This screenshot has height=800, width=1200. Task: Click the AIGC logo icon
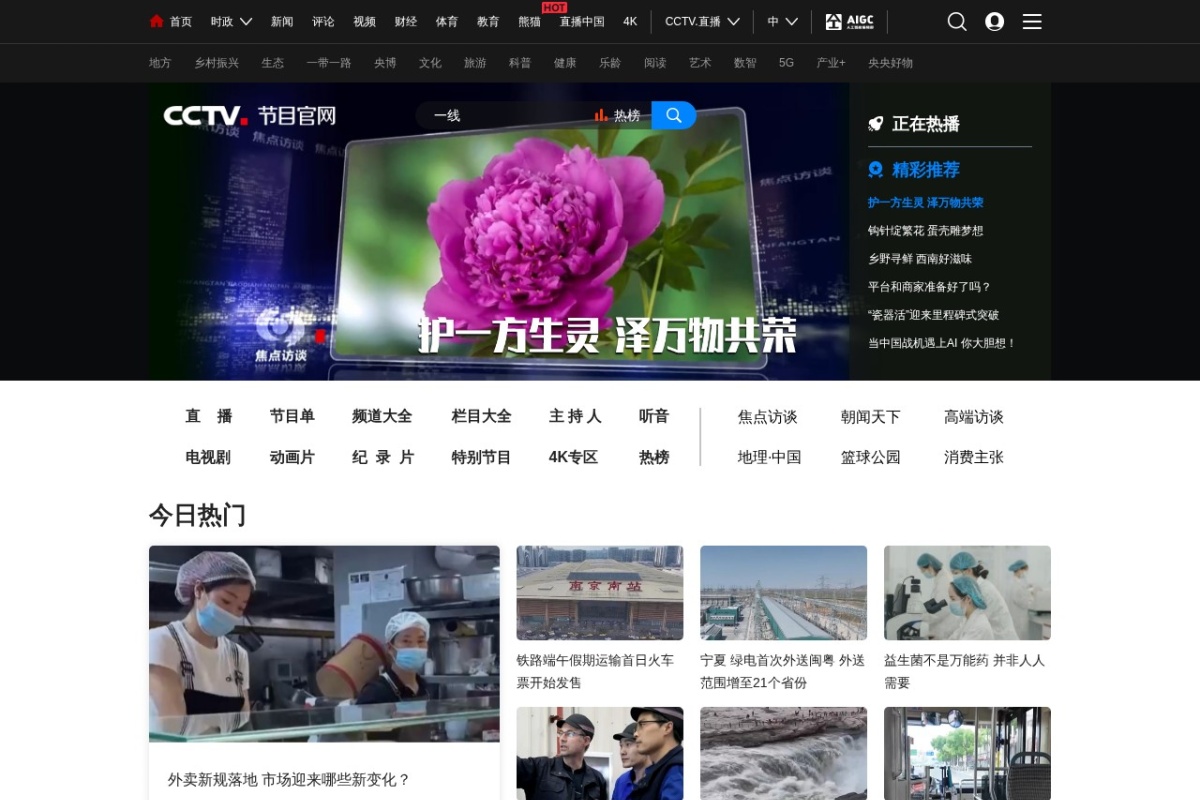click(849, 21)
